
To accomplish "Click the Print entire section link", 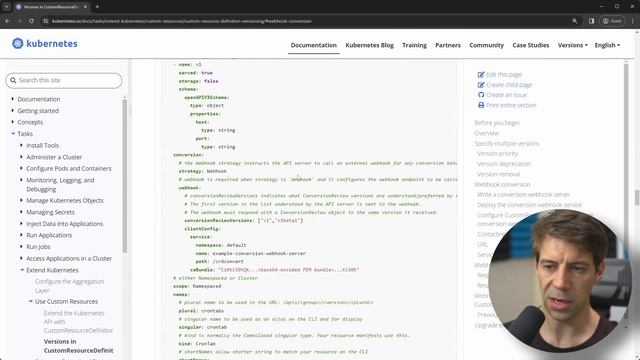I will [x=511, y=105].
